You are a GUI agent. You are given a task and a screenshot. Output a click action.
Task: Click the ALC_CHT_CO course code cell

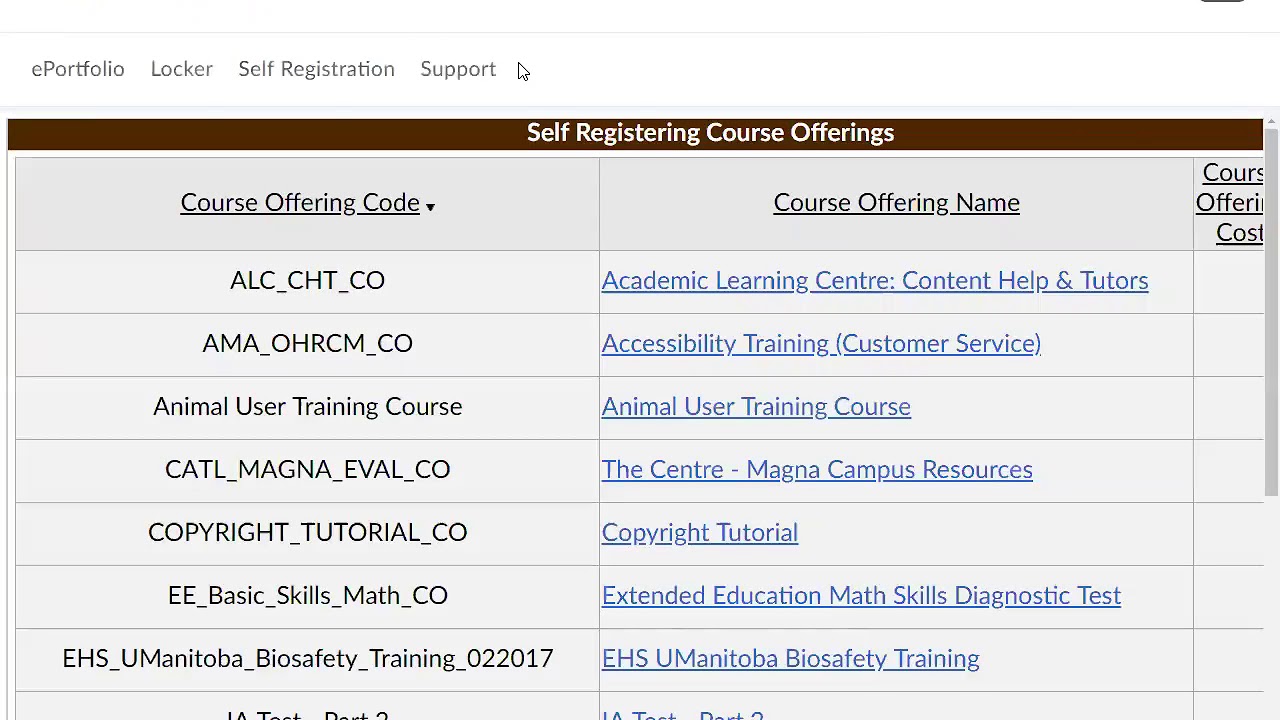(307, 281)
